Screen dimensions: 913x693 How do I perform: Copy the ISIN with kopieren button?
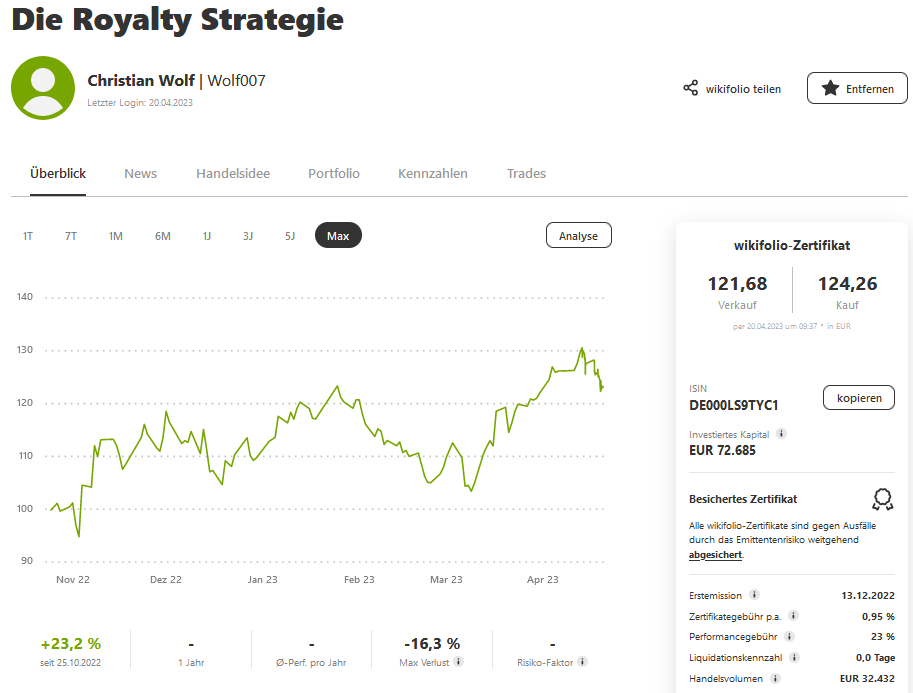pyautogui.click(x=859, y=398)
